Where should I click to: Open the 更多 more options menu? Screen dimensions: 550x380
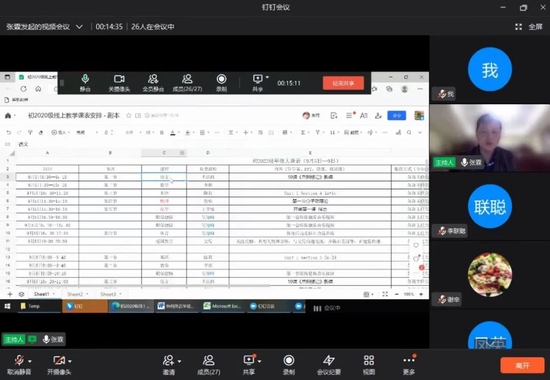tap(409, 365)
